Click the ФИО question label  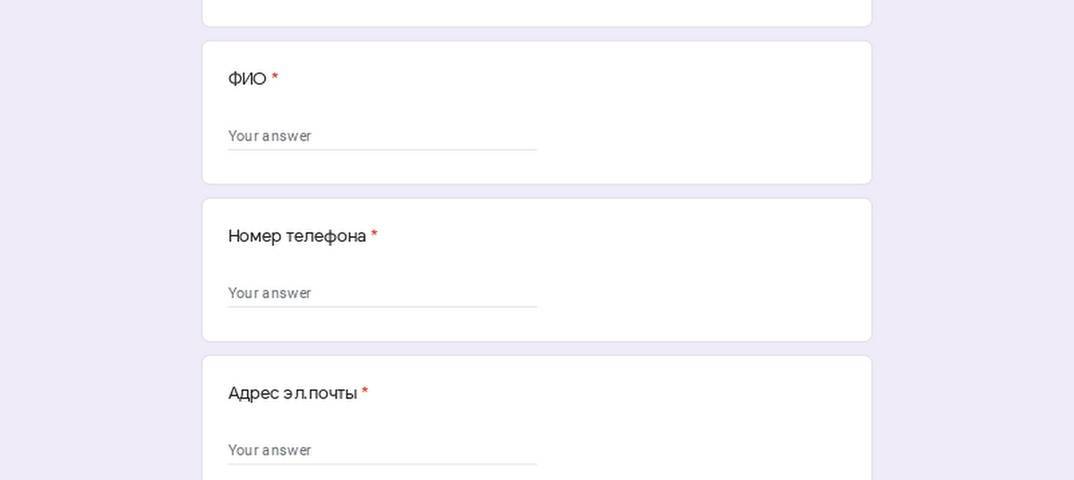coord(247,79)
